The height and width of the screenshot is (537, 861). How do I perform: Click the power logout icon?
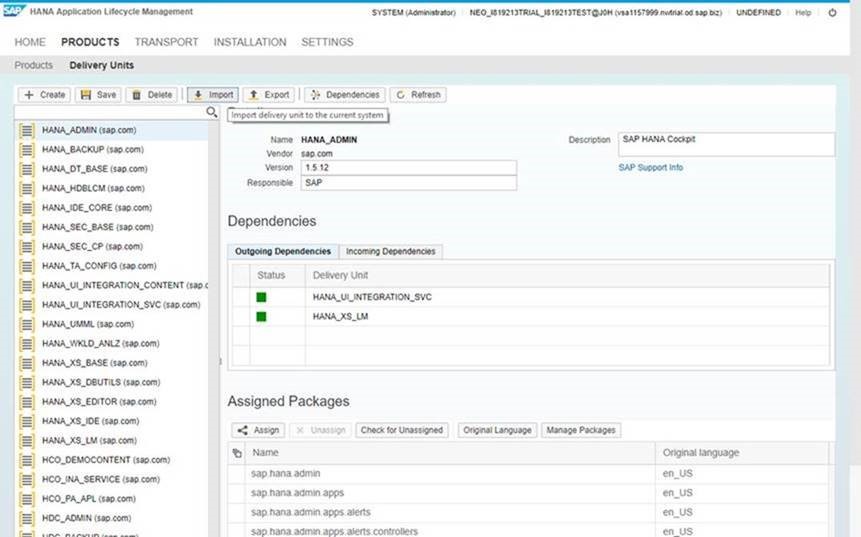click(x=832, y=12)
